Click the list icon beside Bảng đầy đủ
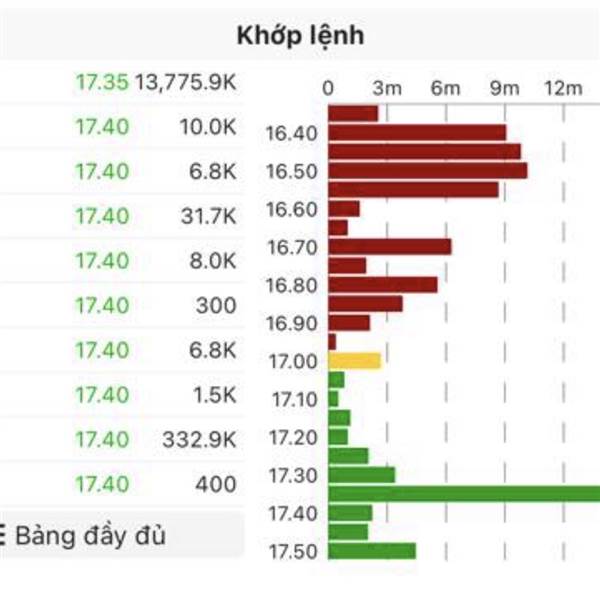This screenshot has height=600, width=600. [x=3, y=535]
